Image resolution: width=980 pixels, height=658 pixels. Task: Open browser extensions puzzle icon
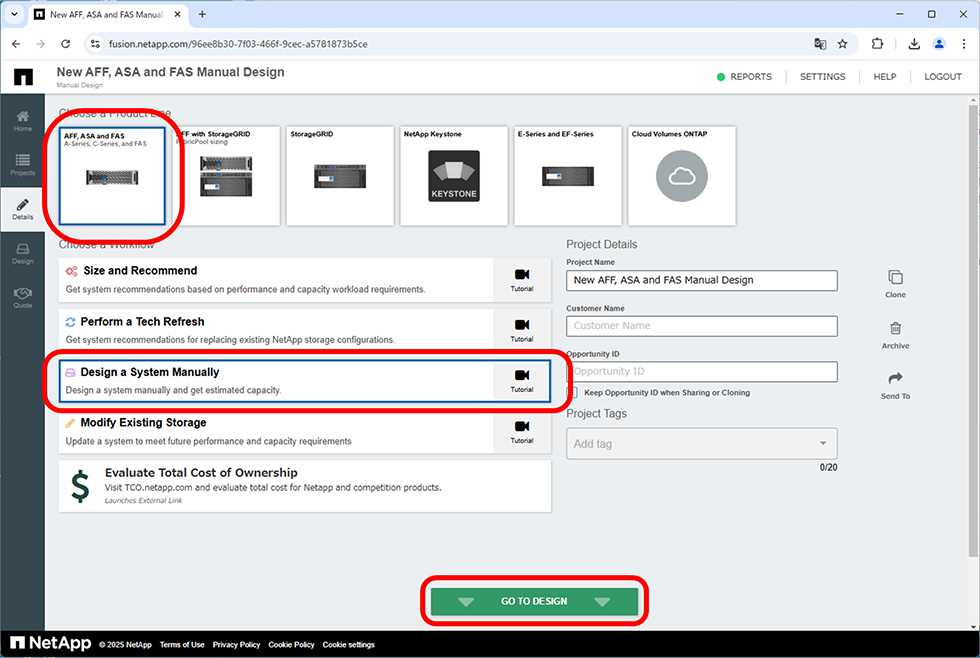click(x=877, y=44)
